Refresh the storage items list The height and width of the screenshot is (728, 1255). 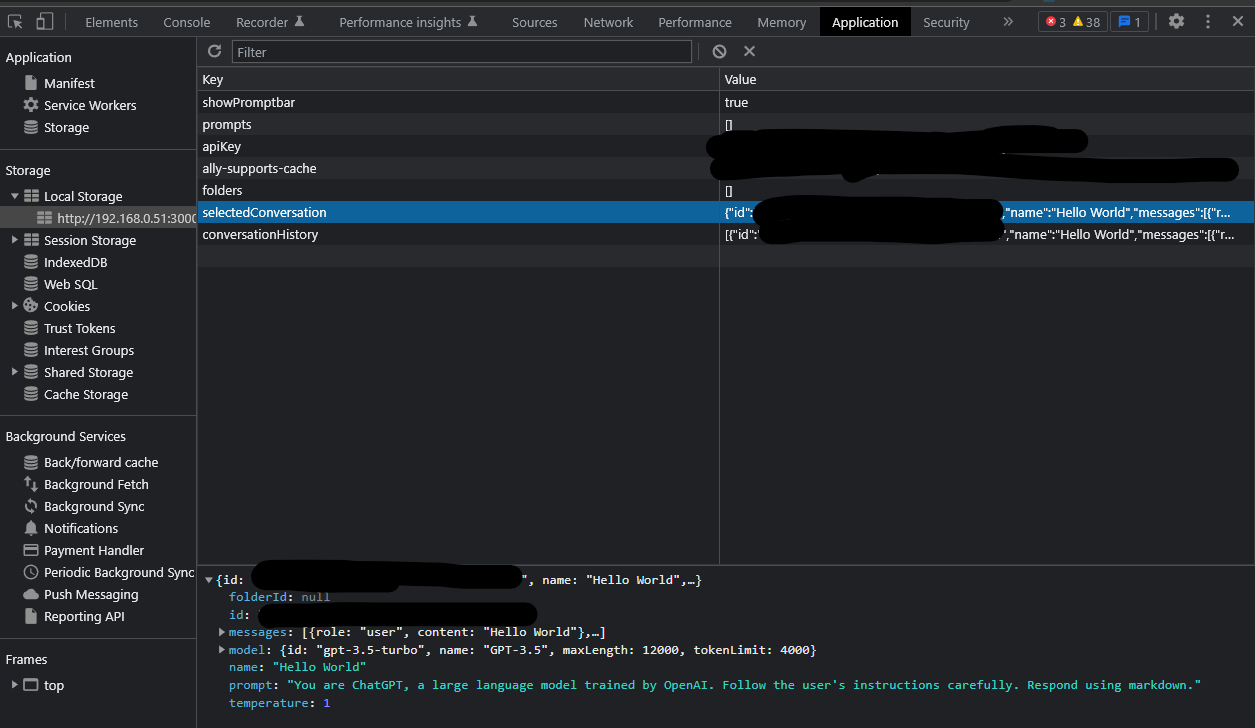(x=214, y=51)
